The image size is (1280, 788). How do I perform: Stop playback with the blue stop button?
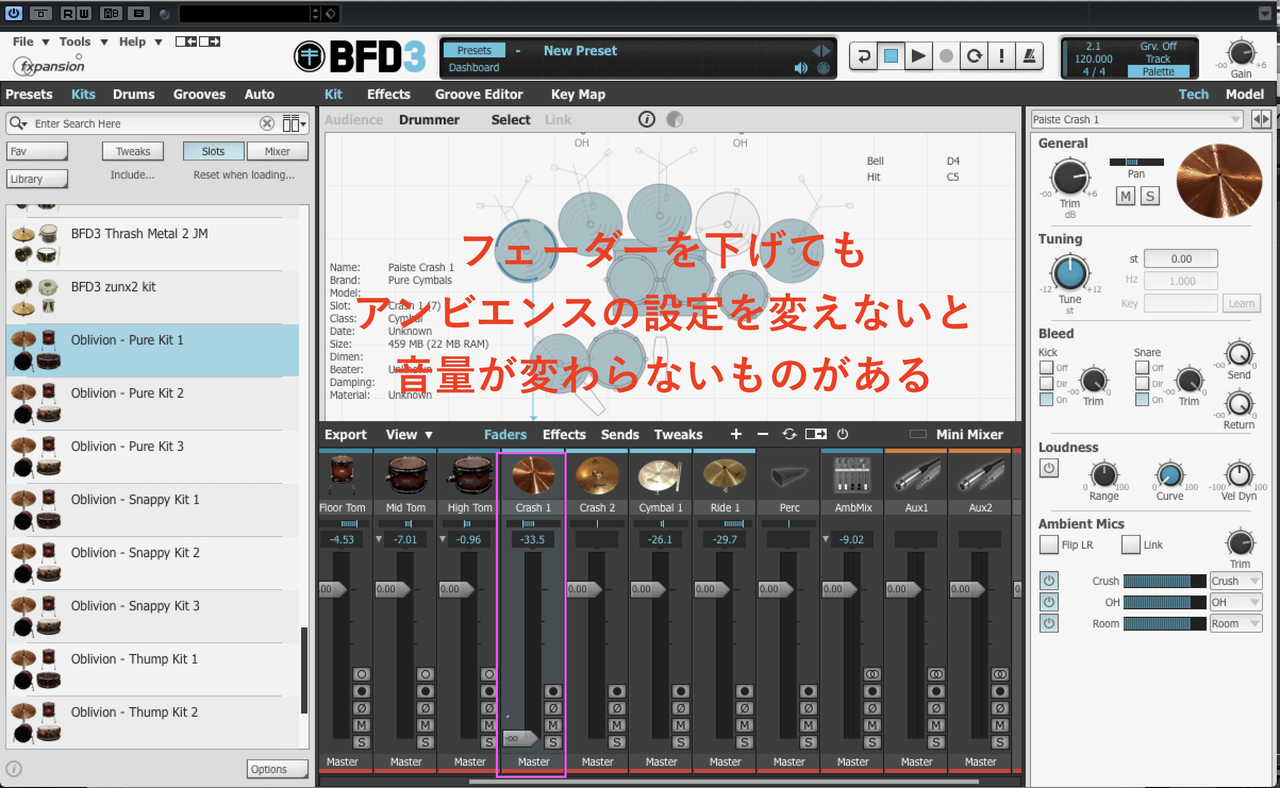891,56
